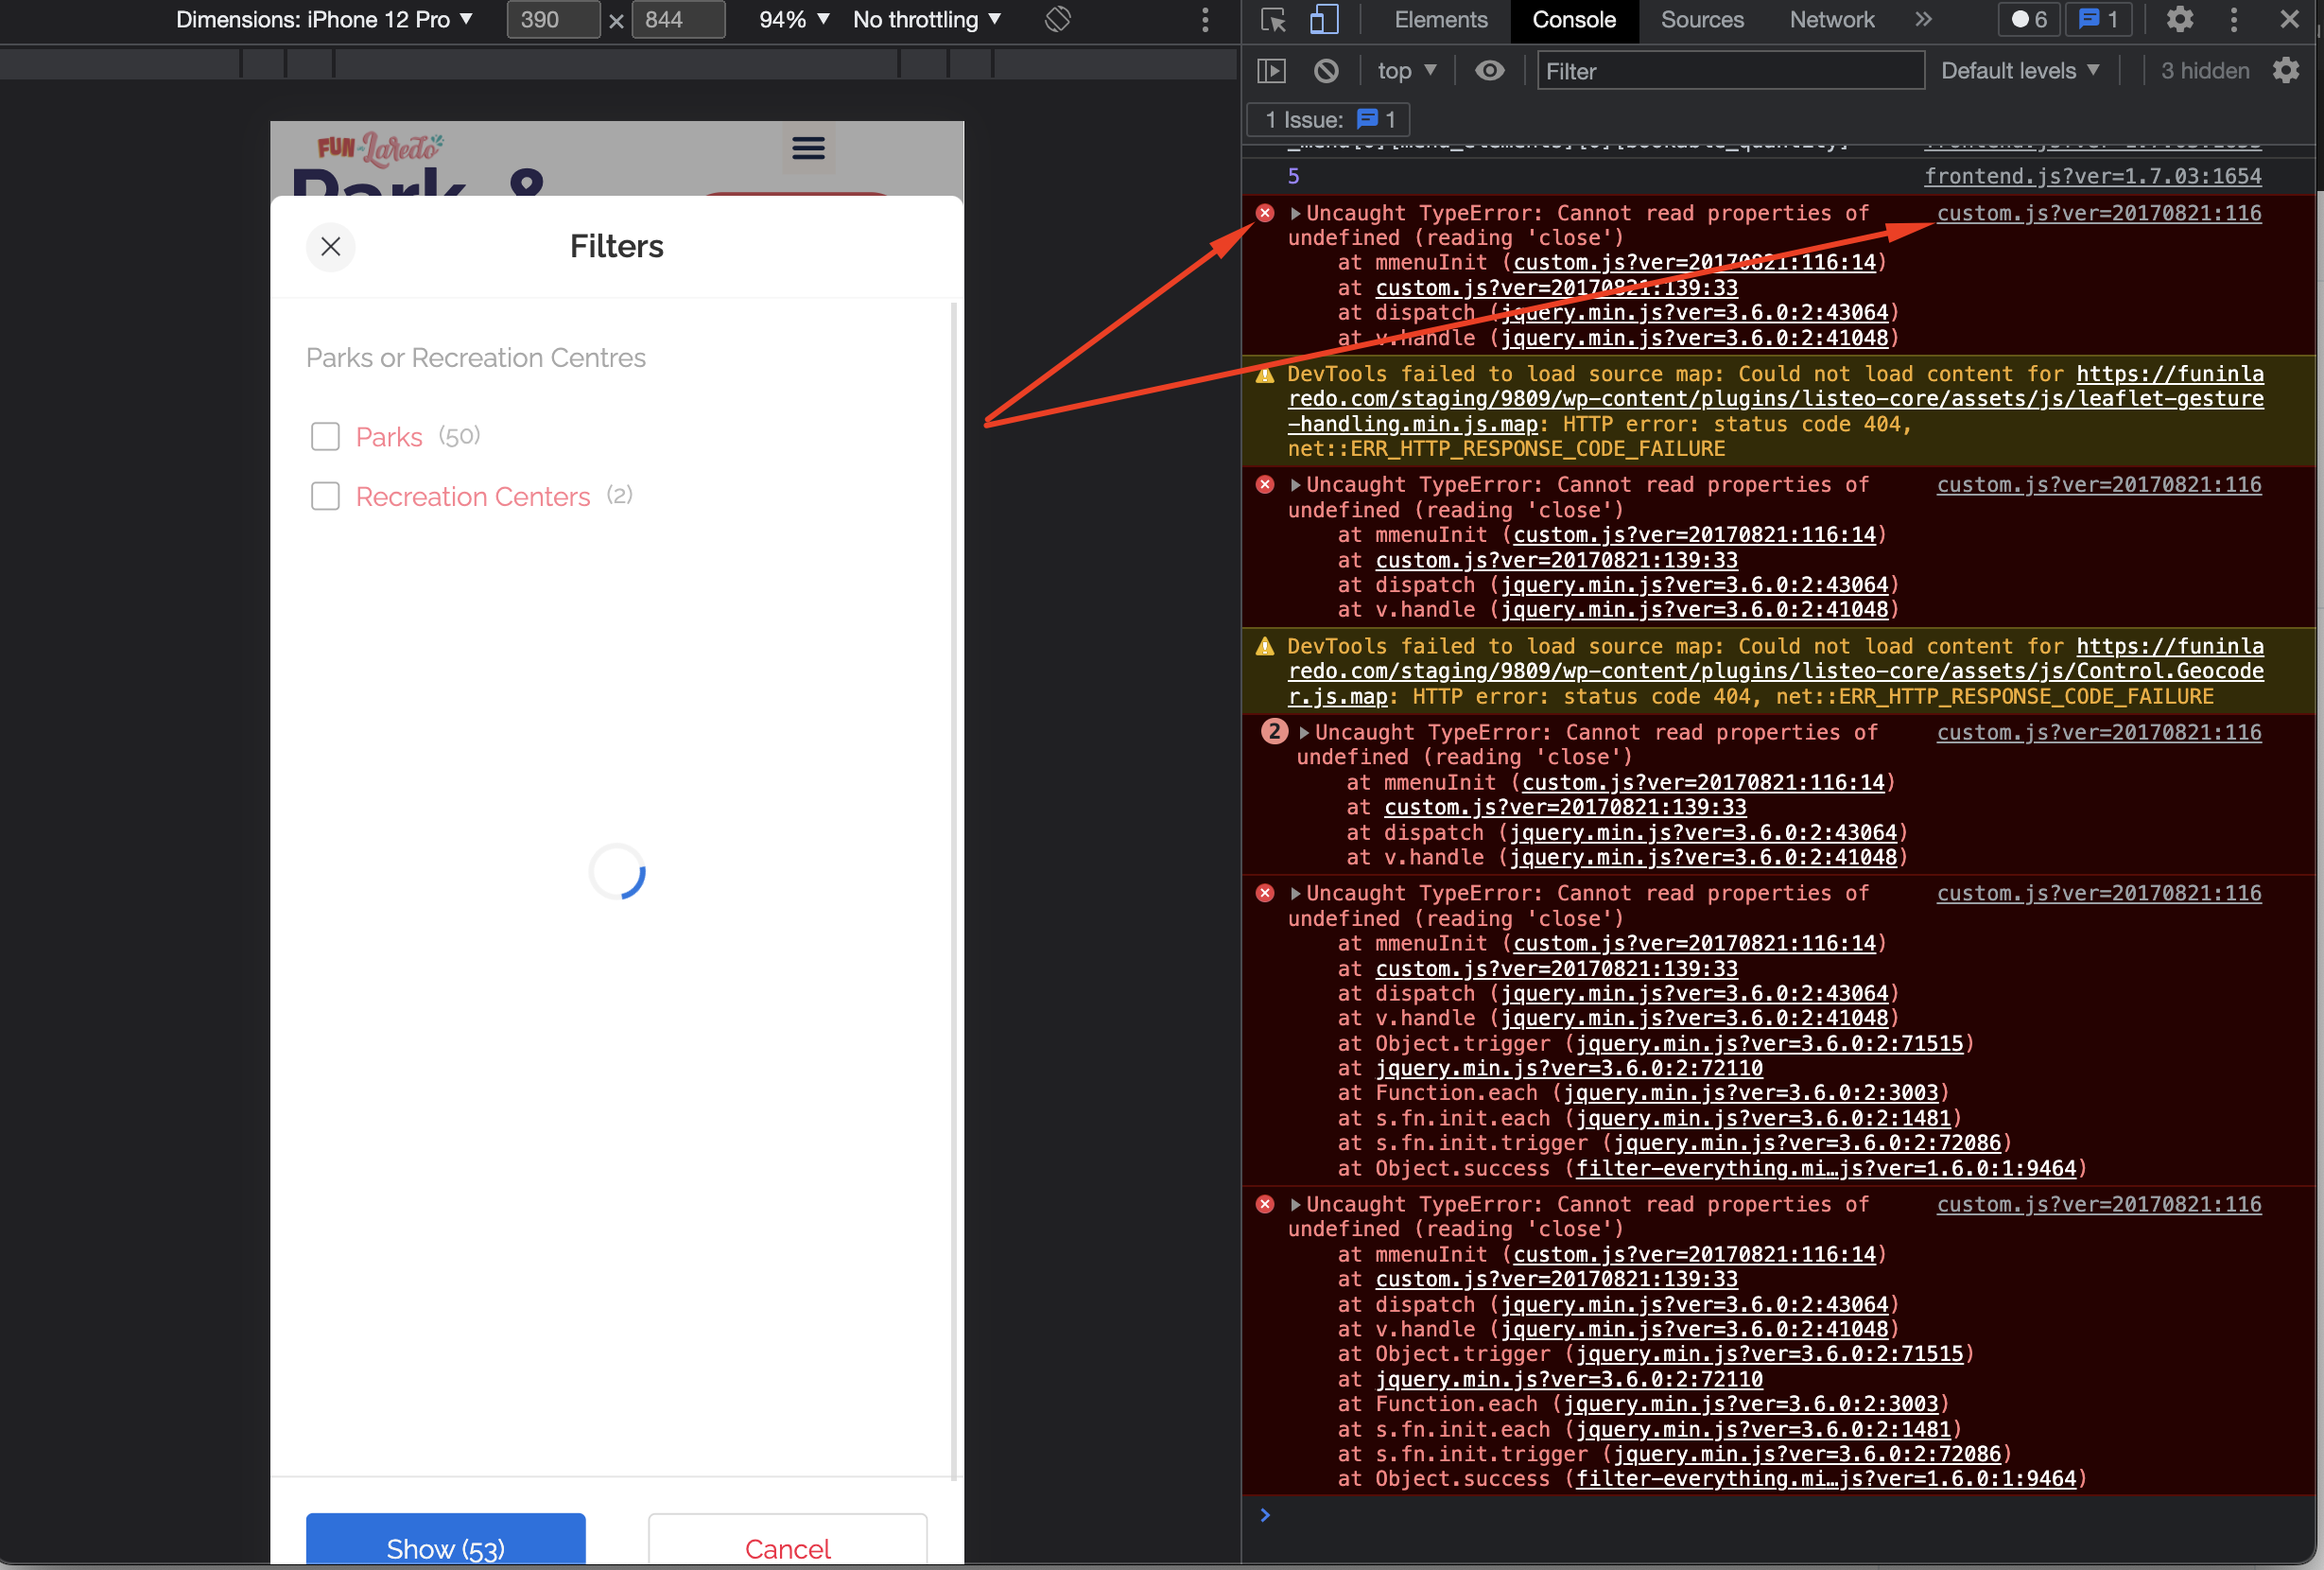The image size is (2324, 1570).
Task: Click the live expression eye icon
Action: coord(1489,71)
